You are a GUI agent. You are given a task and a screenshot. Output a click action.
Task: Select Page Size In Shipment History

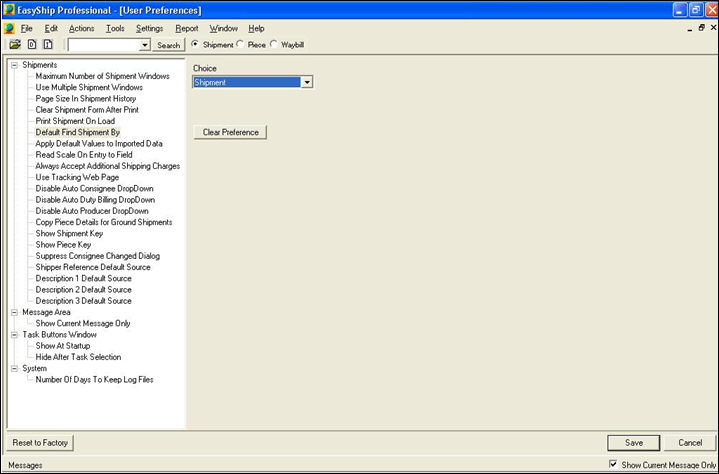click(86, 99)
